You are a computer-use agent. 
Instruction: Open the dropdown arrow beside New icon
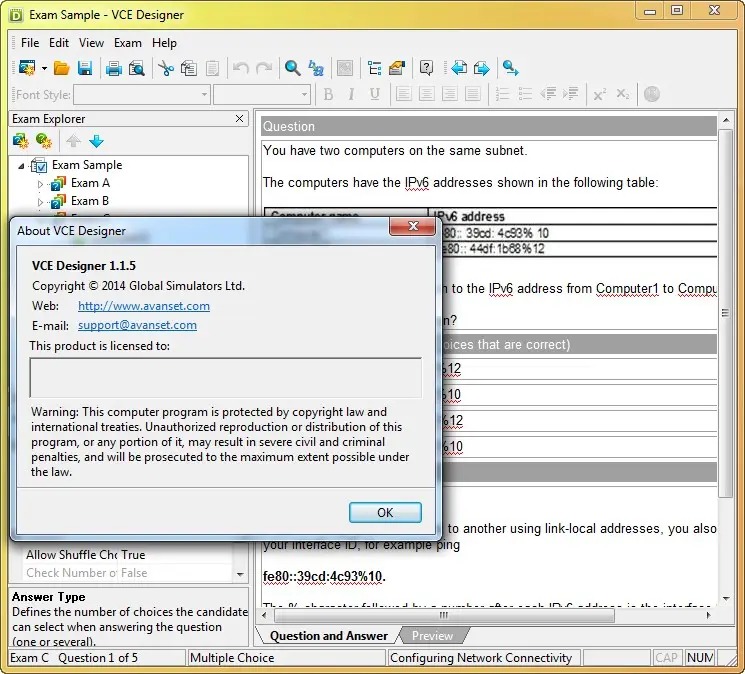click(44, 68)
